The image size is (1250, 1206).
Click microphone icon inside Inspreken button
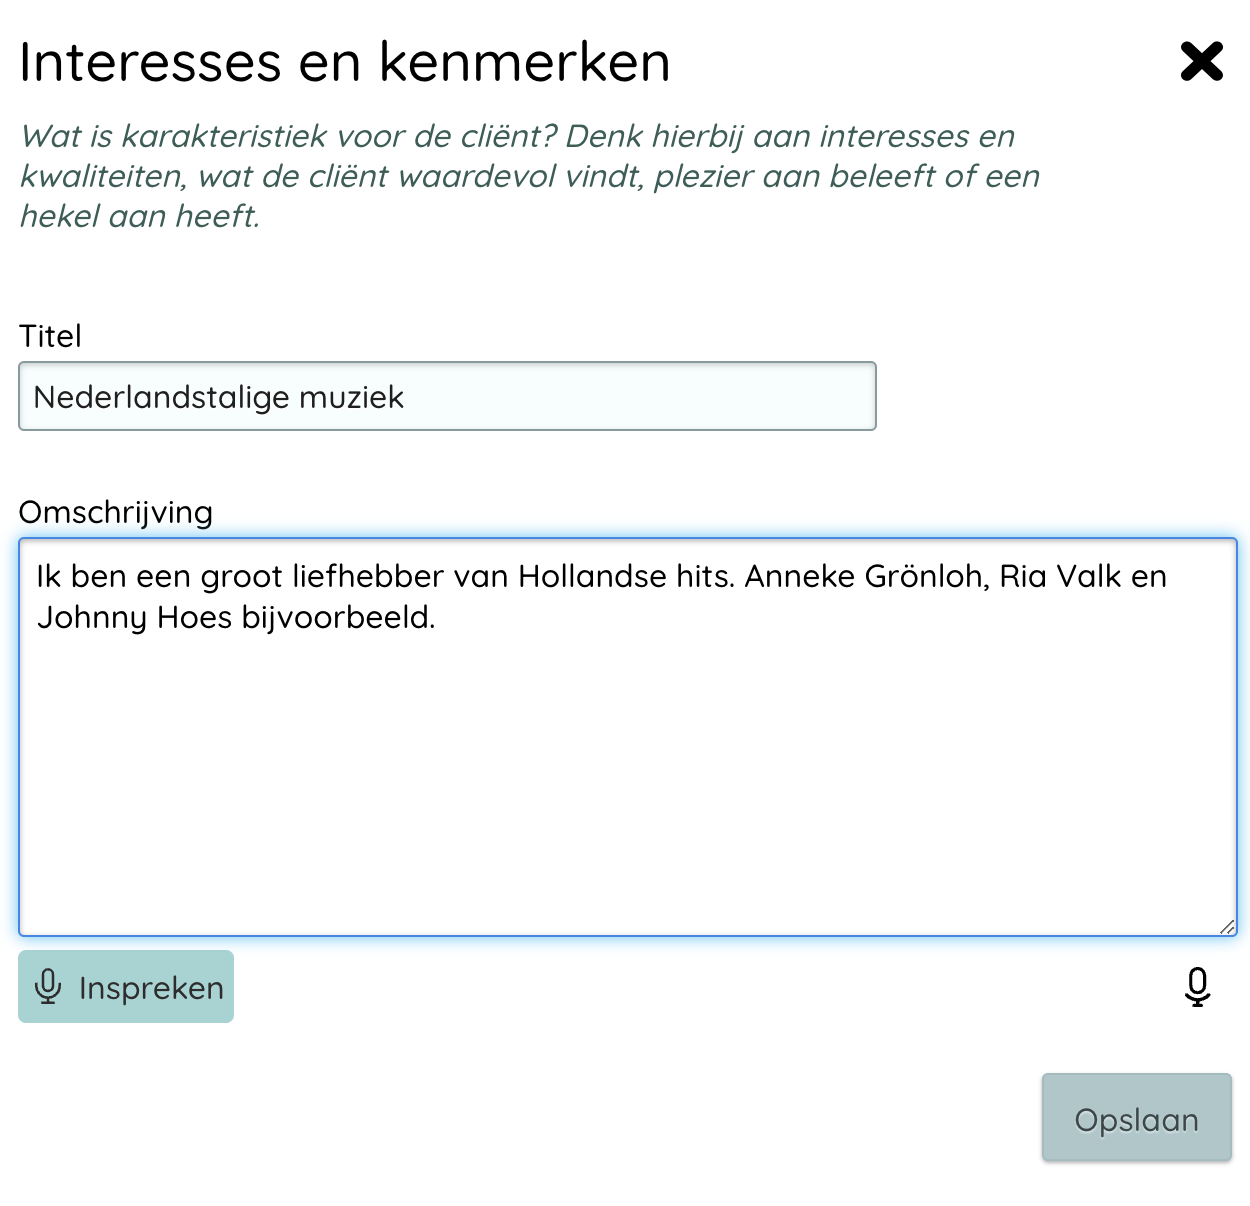point(48,987)
